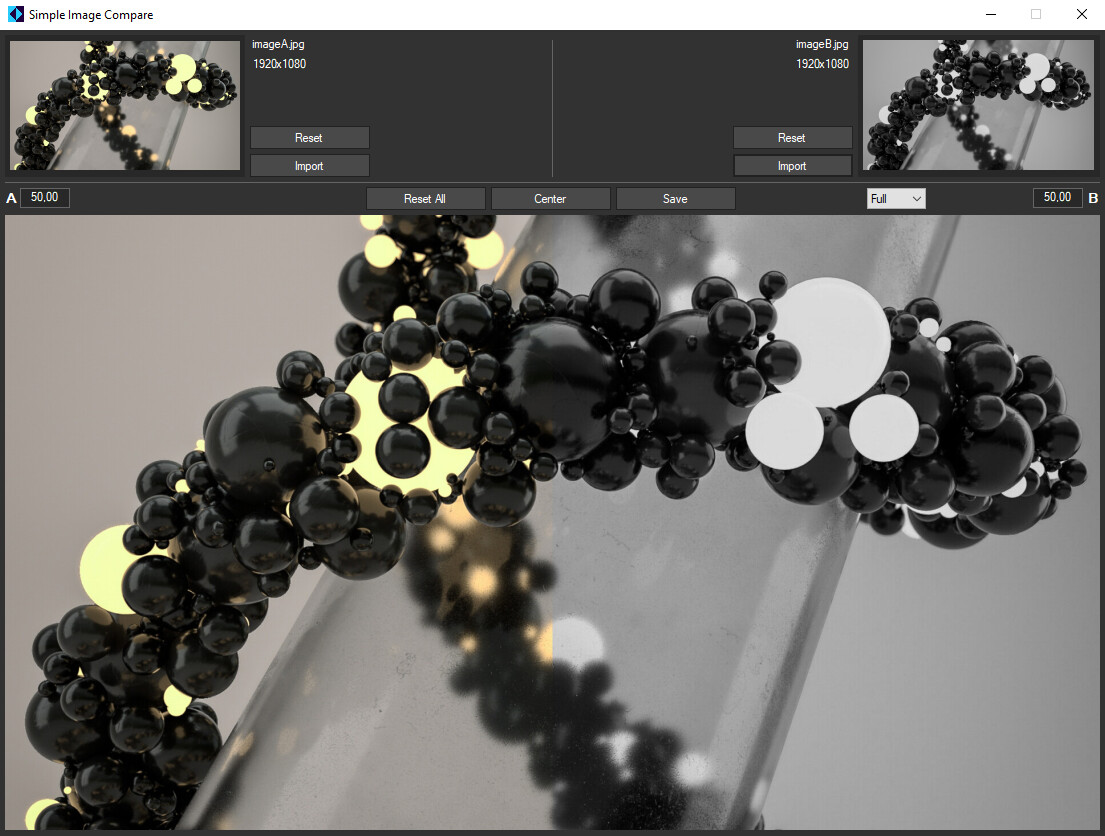Select the imageB.jpg thumbnail preview
Image resolution: width=1105 pixels, height=836 pixels.
pos(978,105)
